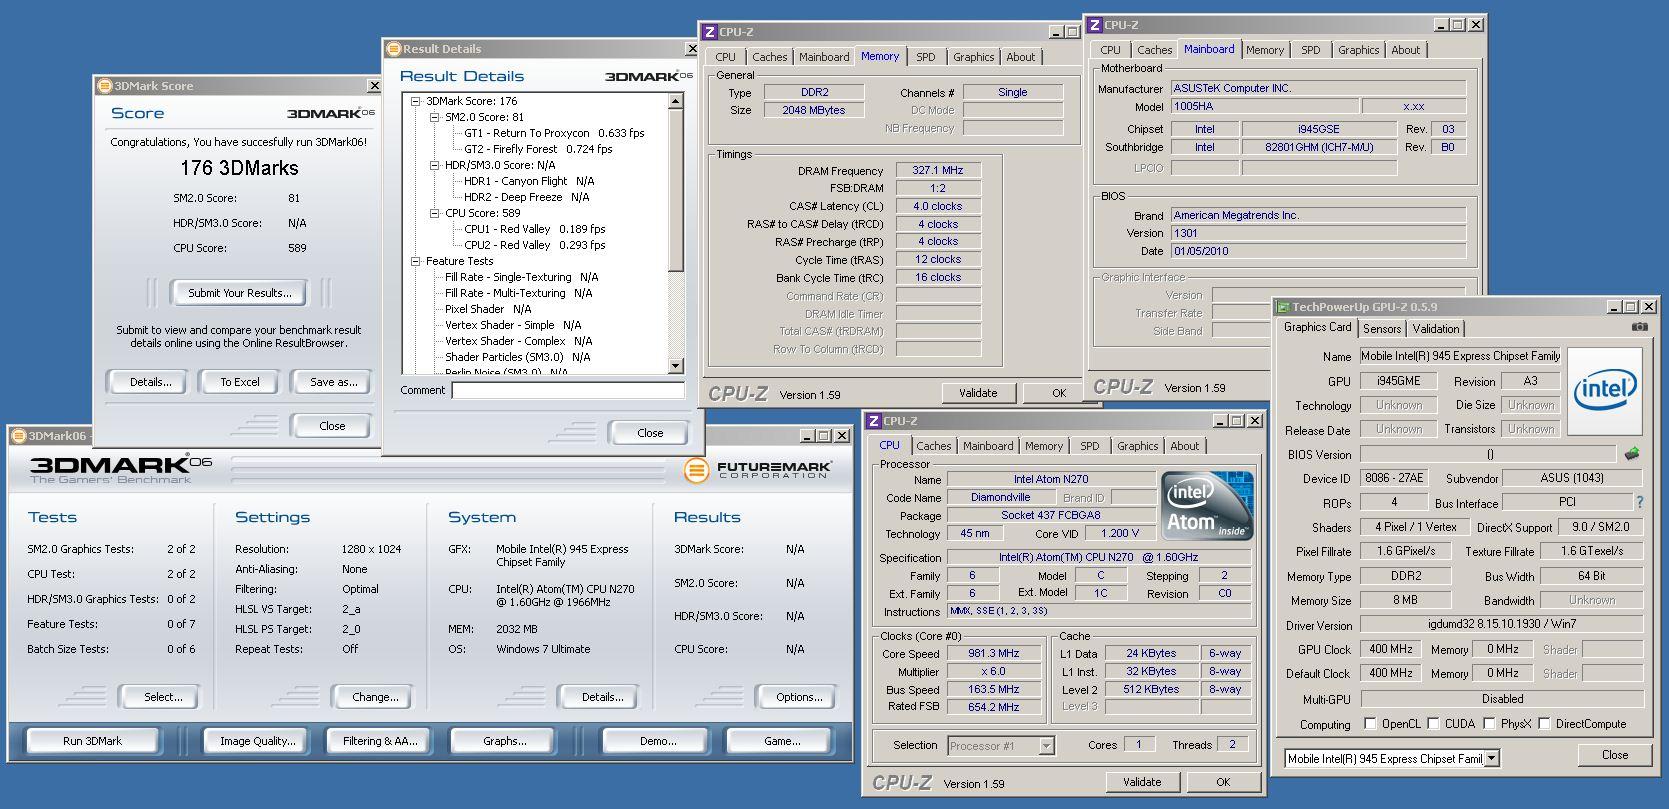Close the GPU-Z window with Close button

(1614, 755)
